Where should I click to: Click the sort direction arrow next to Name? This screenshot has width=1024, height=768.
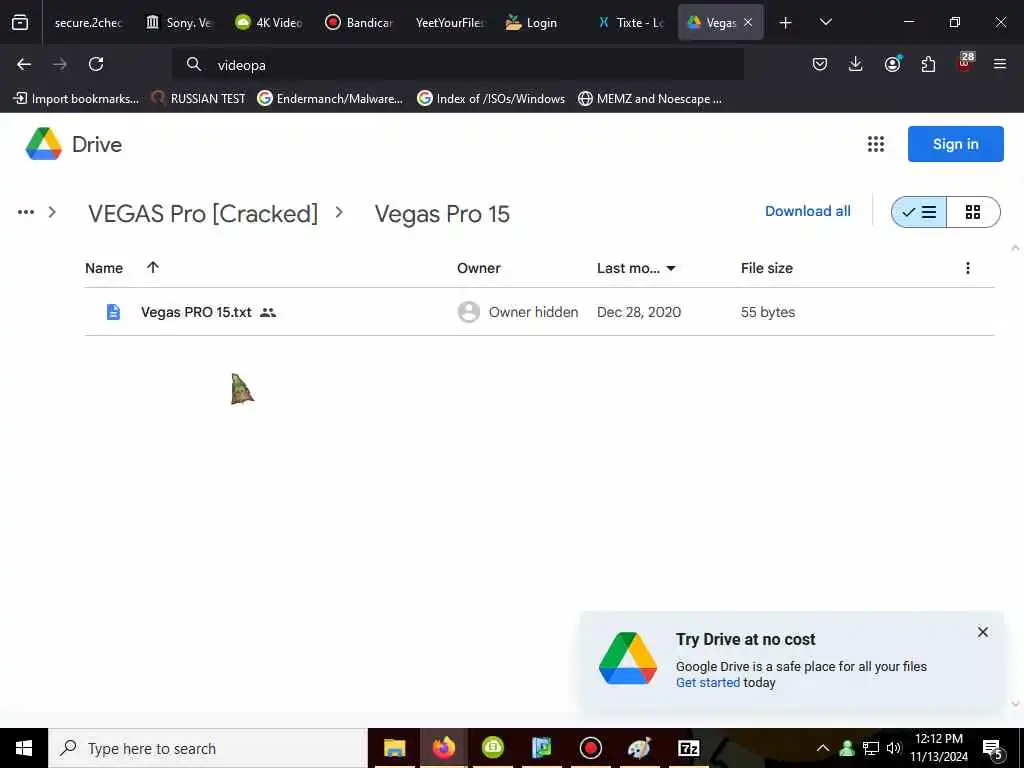coord(153,267)
